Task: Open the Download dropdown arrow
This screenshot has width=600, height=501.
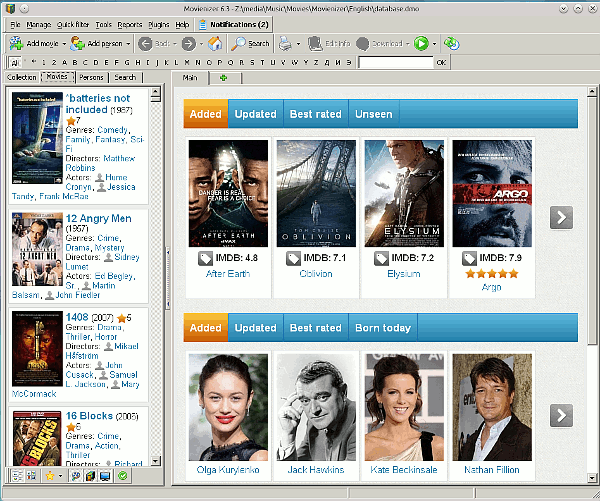Action: pos(408,44)
